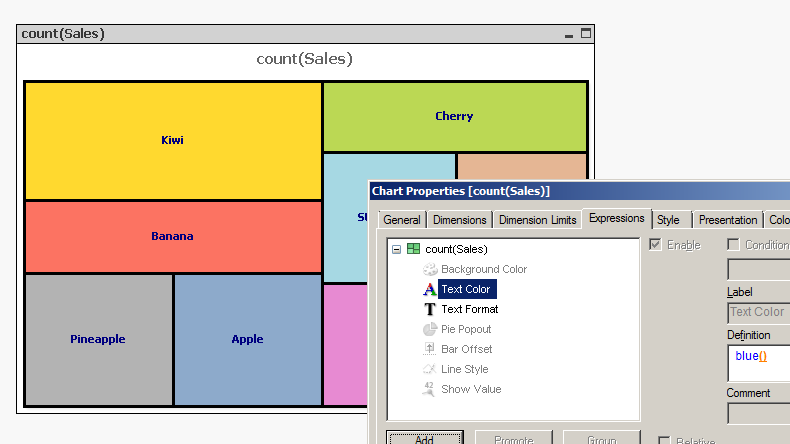790x444 pixels.
Task: Select the yellow Kiwi block
Action: tap(173, 141)
